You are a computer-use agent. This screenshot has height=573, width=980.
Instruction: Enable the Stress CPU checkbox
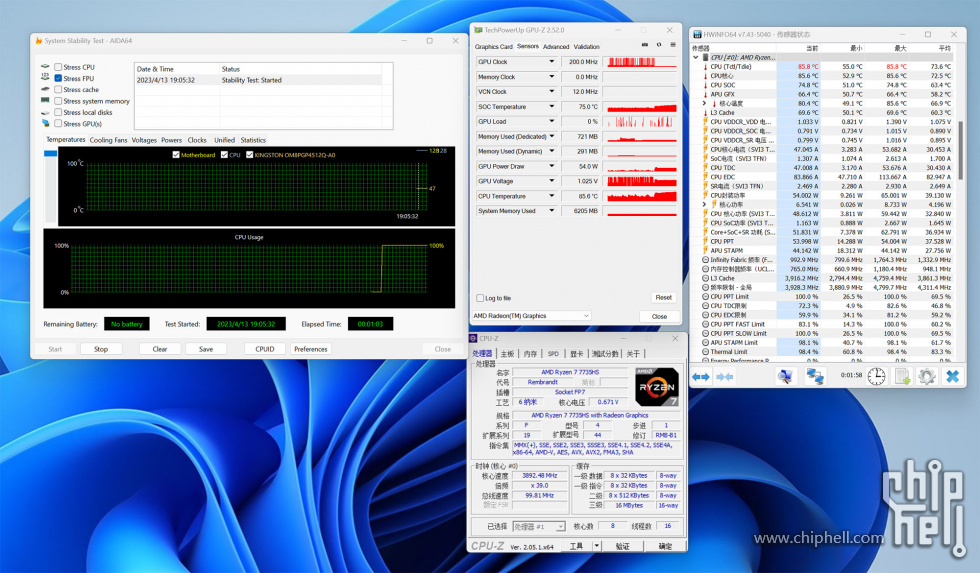coord(58,67)
